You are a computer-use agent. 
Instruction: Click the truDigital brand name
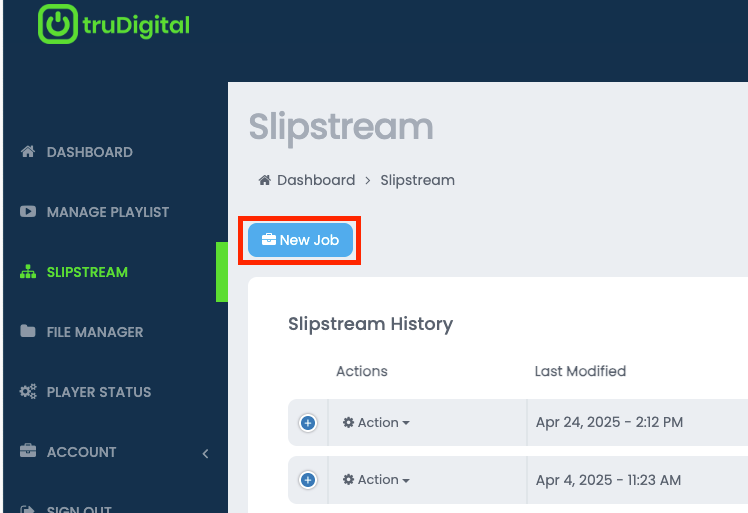pos(136,26)
